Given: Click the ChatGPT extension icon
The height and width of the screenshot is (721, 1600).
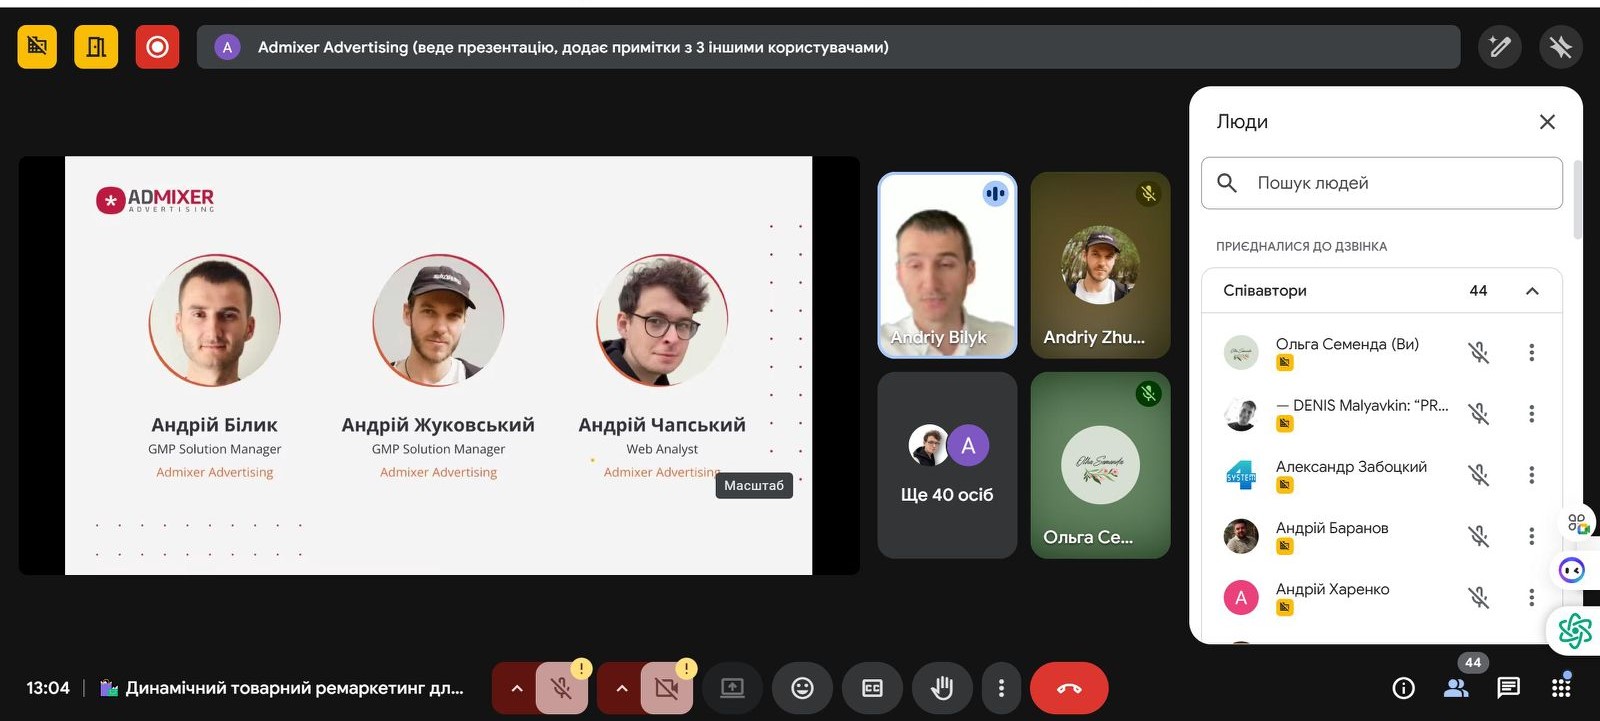Looking at the screenshot, I should [1575, 630].
